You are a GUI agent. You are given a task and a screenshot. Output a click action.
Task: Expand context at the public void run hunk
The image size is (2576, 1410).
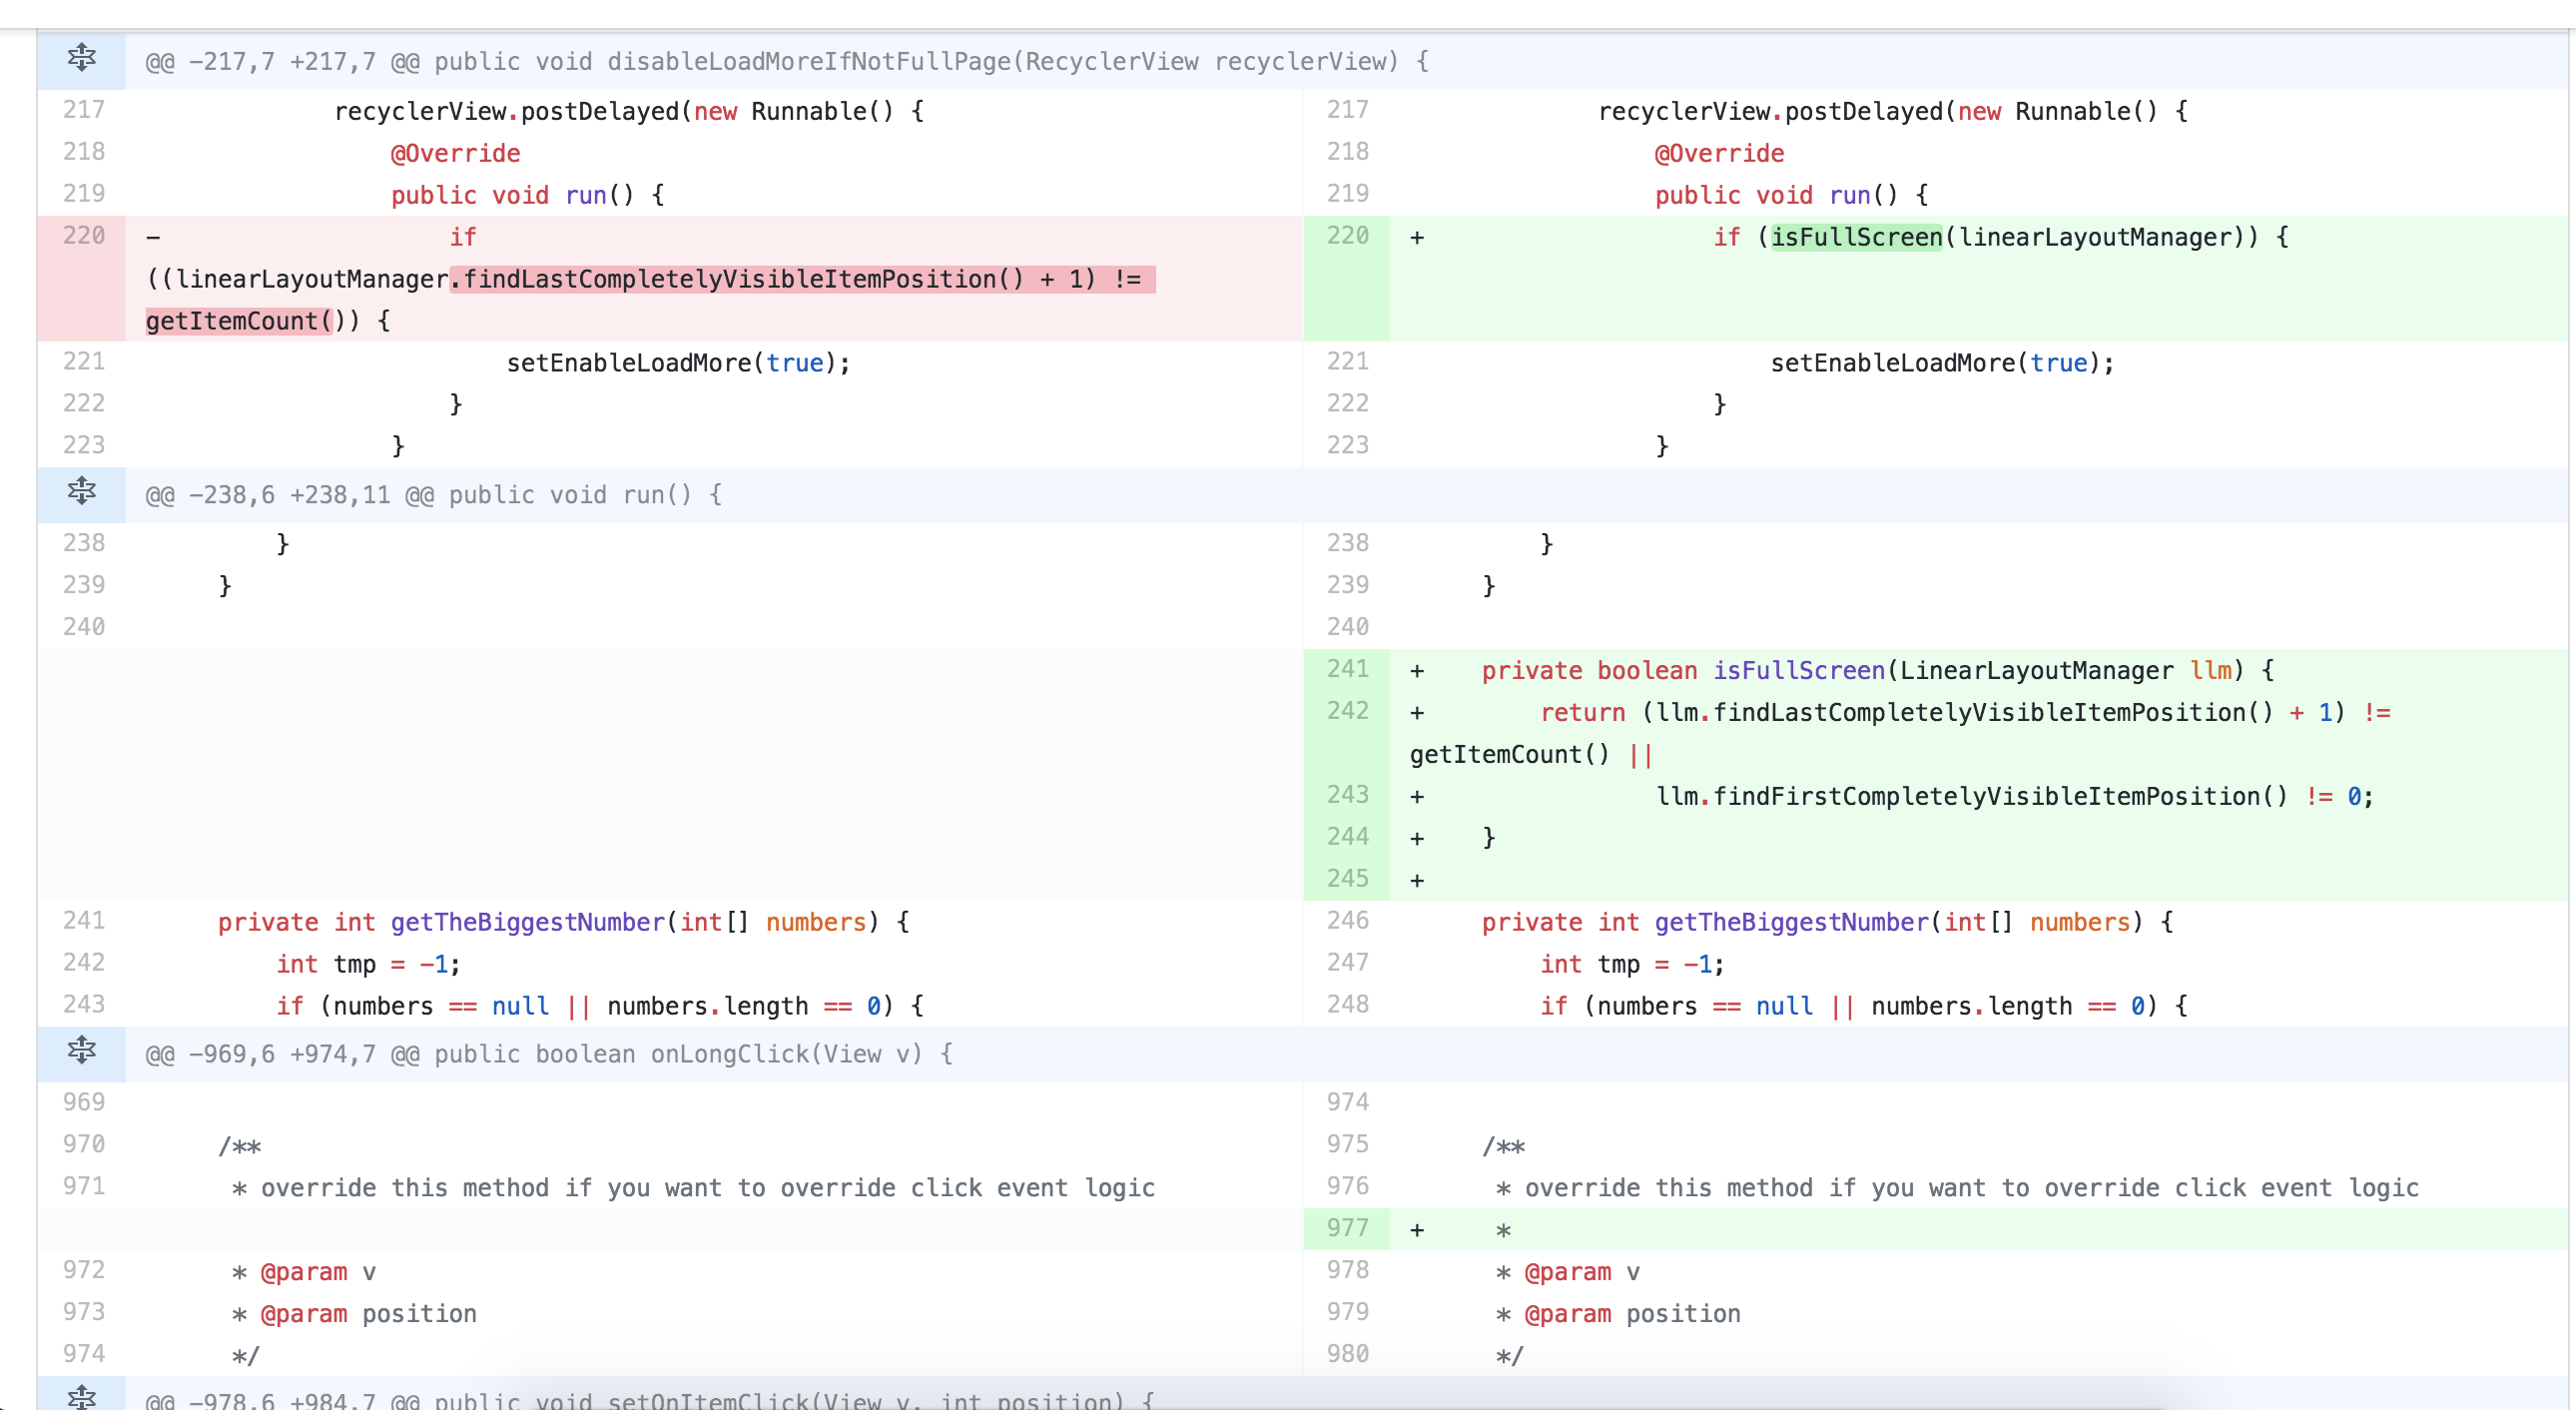(81, 492)
